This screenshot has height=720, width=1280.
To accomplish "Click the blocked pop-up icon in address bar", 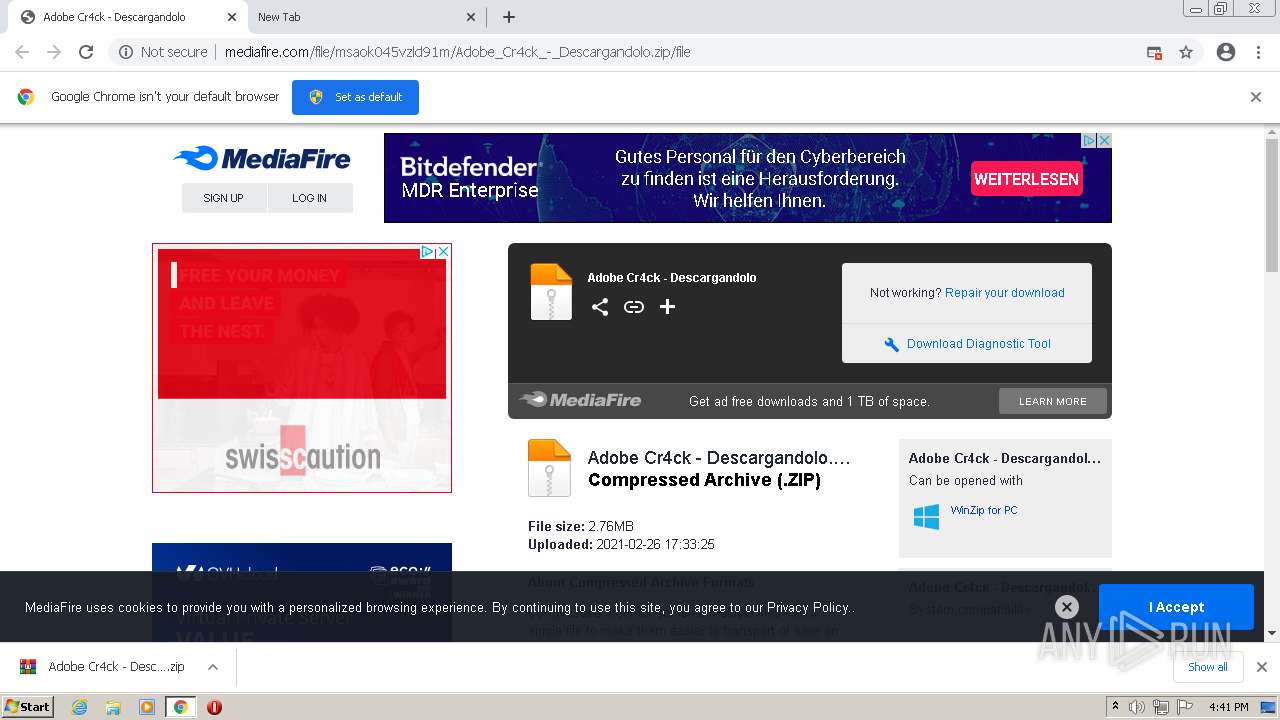I will [1154, 52].
